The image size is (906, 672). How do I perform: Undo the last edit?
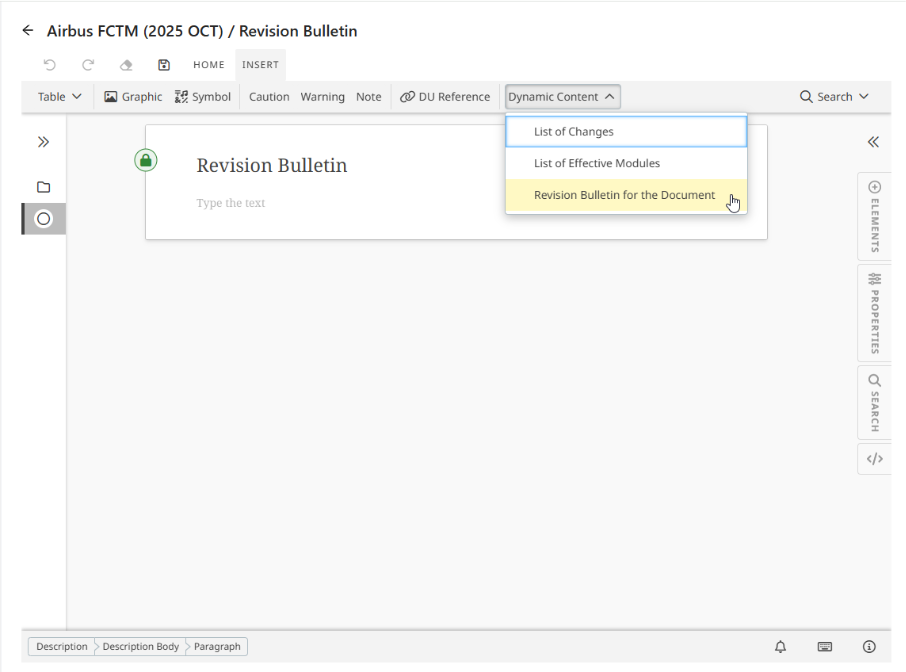click(x=50, y=65)
